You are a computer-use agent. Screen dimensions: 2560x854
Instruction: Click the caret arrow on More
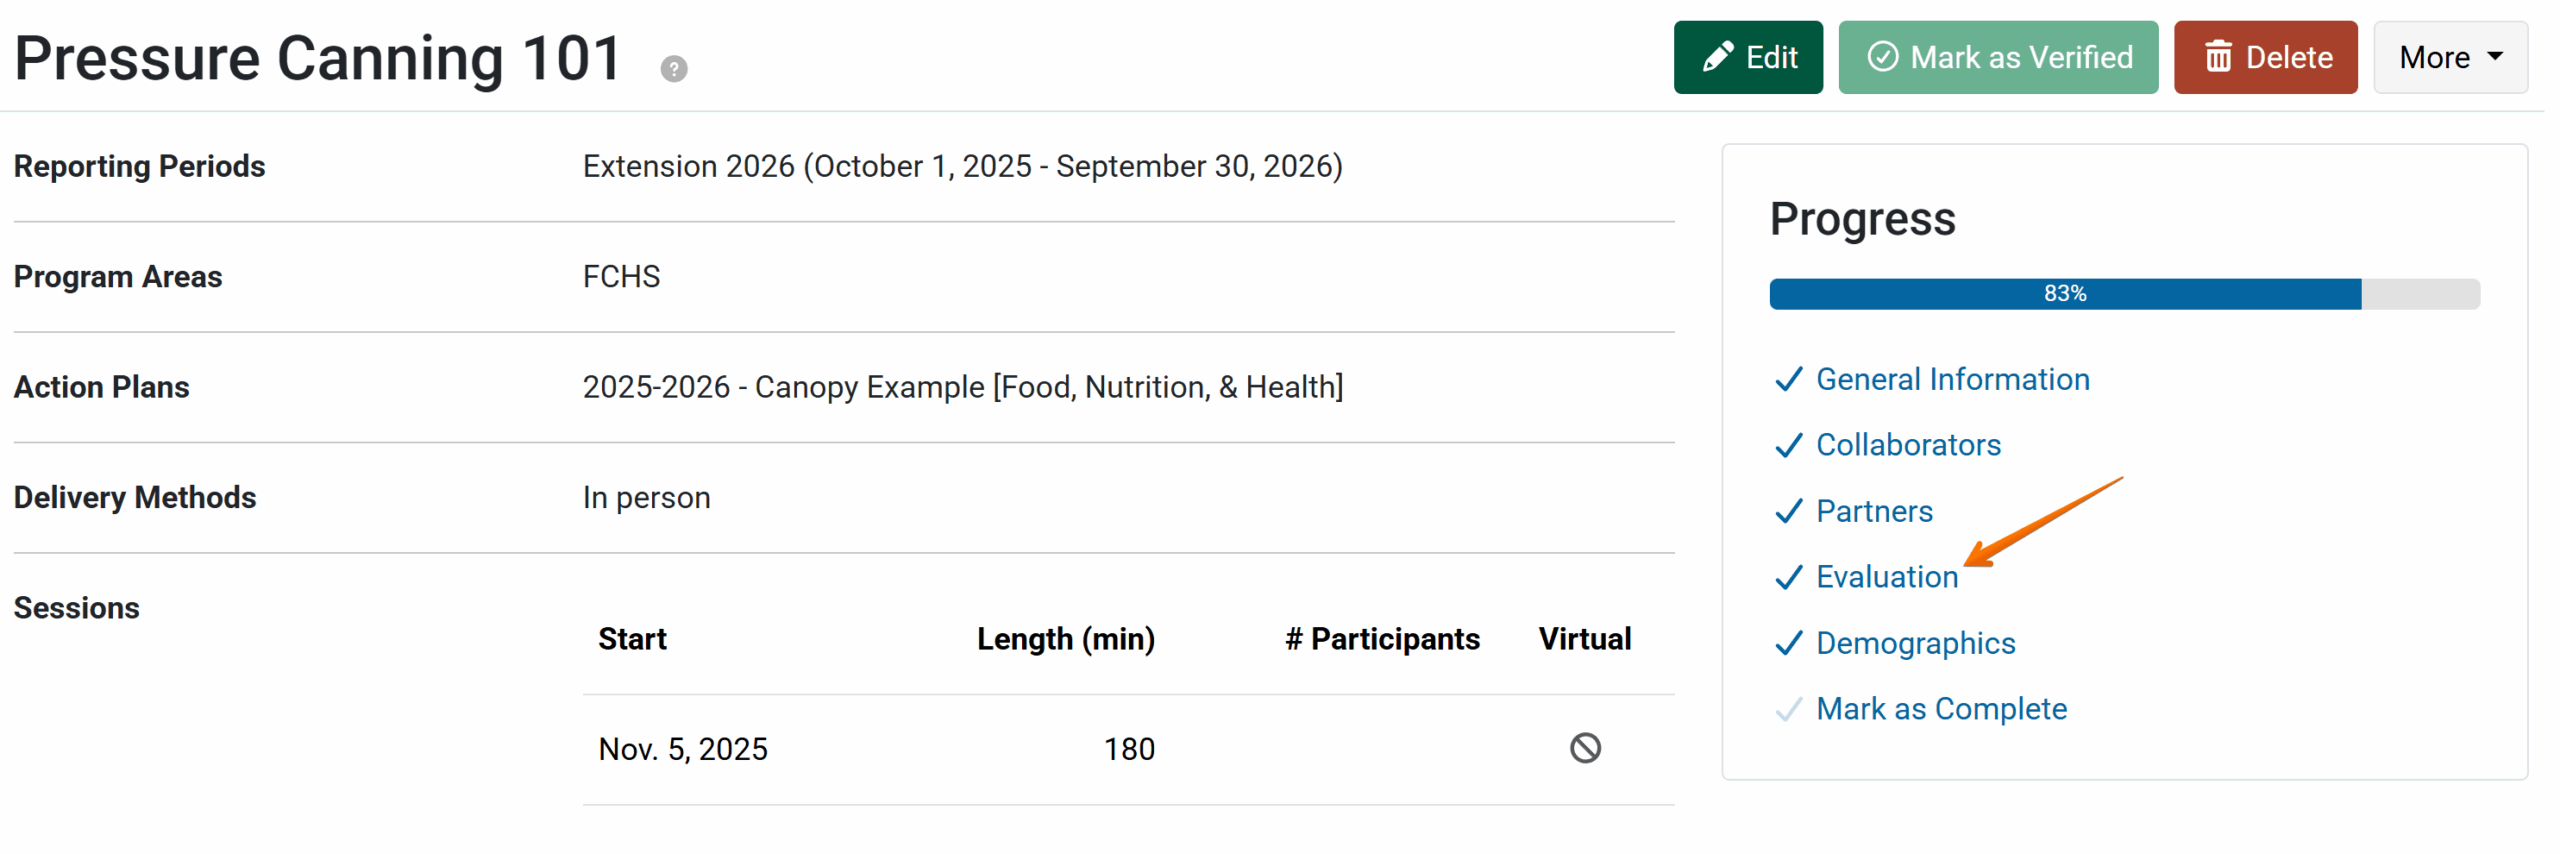[x=2495, y=57]
